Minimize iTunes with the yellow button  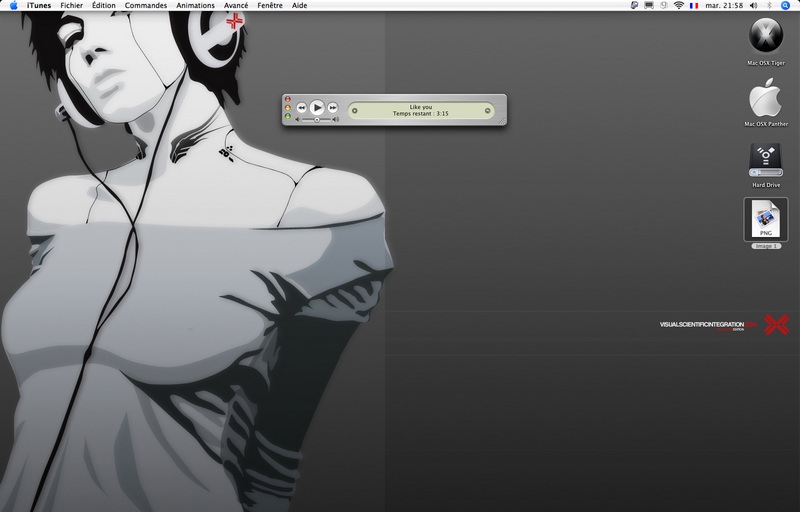288,108
